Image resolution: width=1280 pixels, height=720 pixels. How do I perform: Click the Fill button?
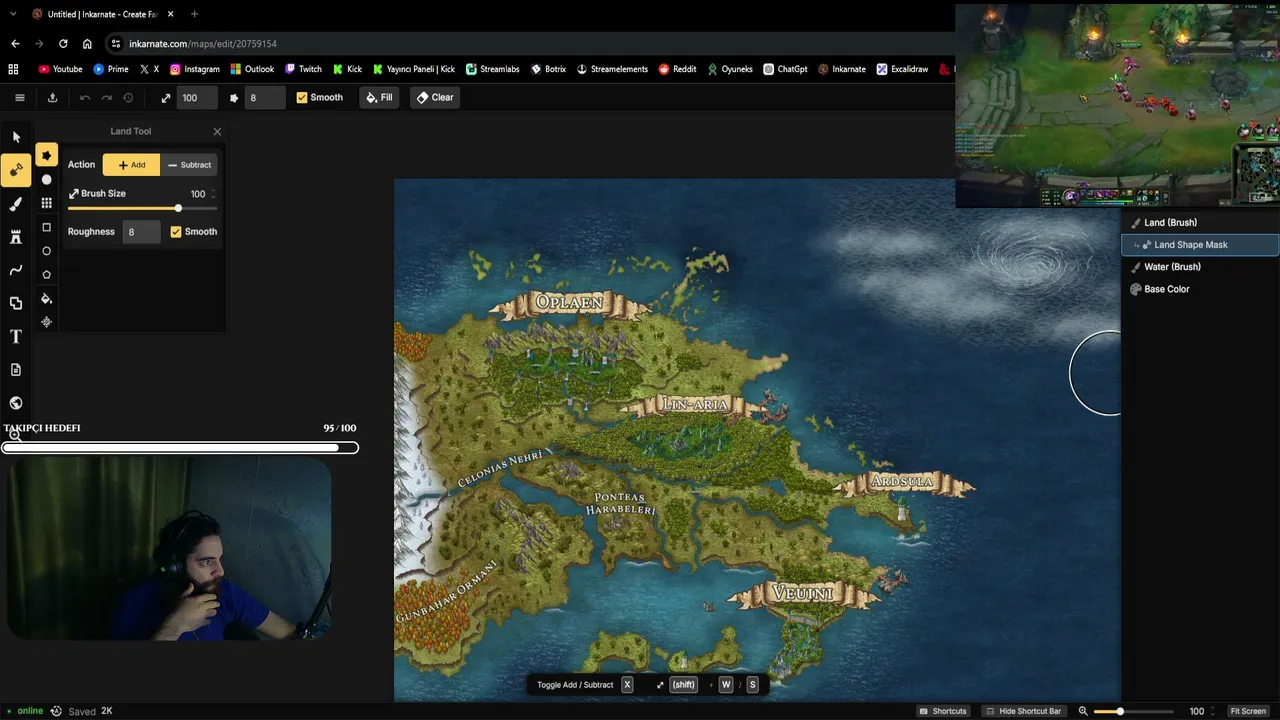click(x=379, y=98)
